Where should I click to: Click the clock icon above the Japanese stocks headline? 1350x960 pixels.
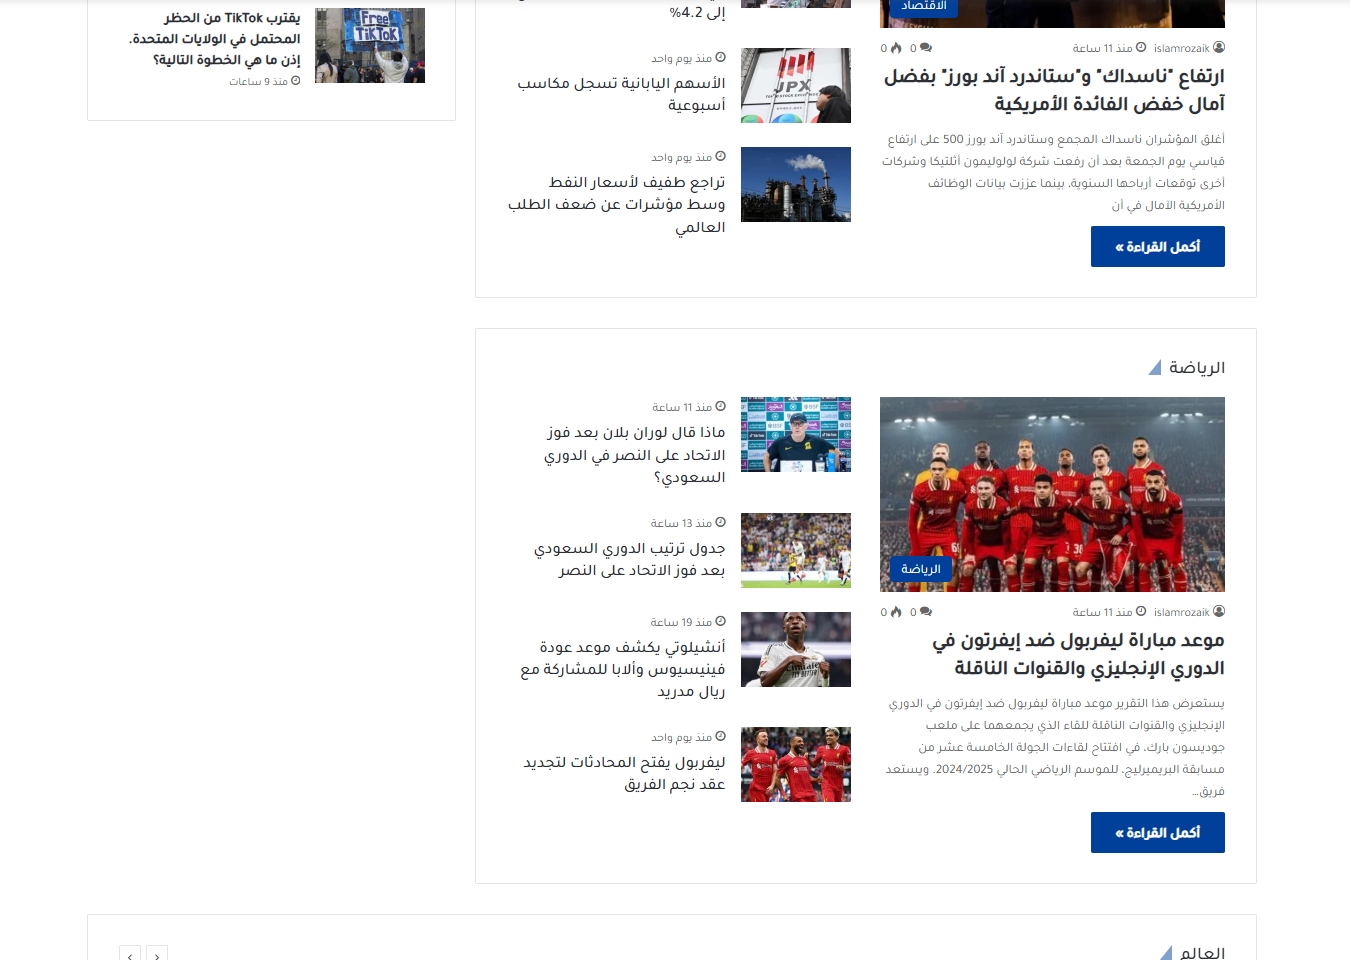tap(720, 57)
